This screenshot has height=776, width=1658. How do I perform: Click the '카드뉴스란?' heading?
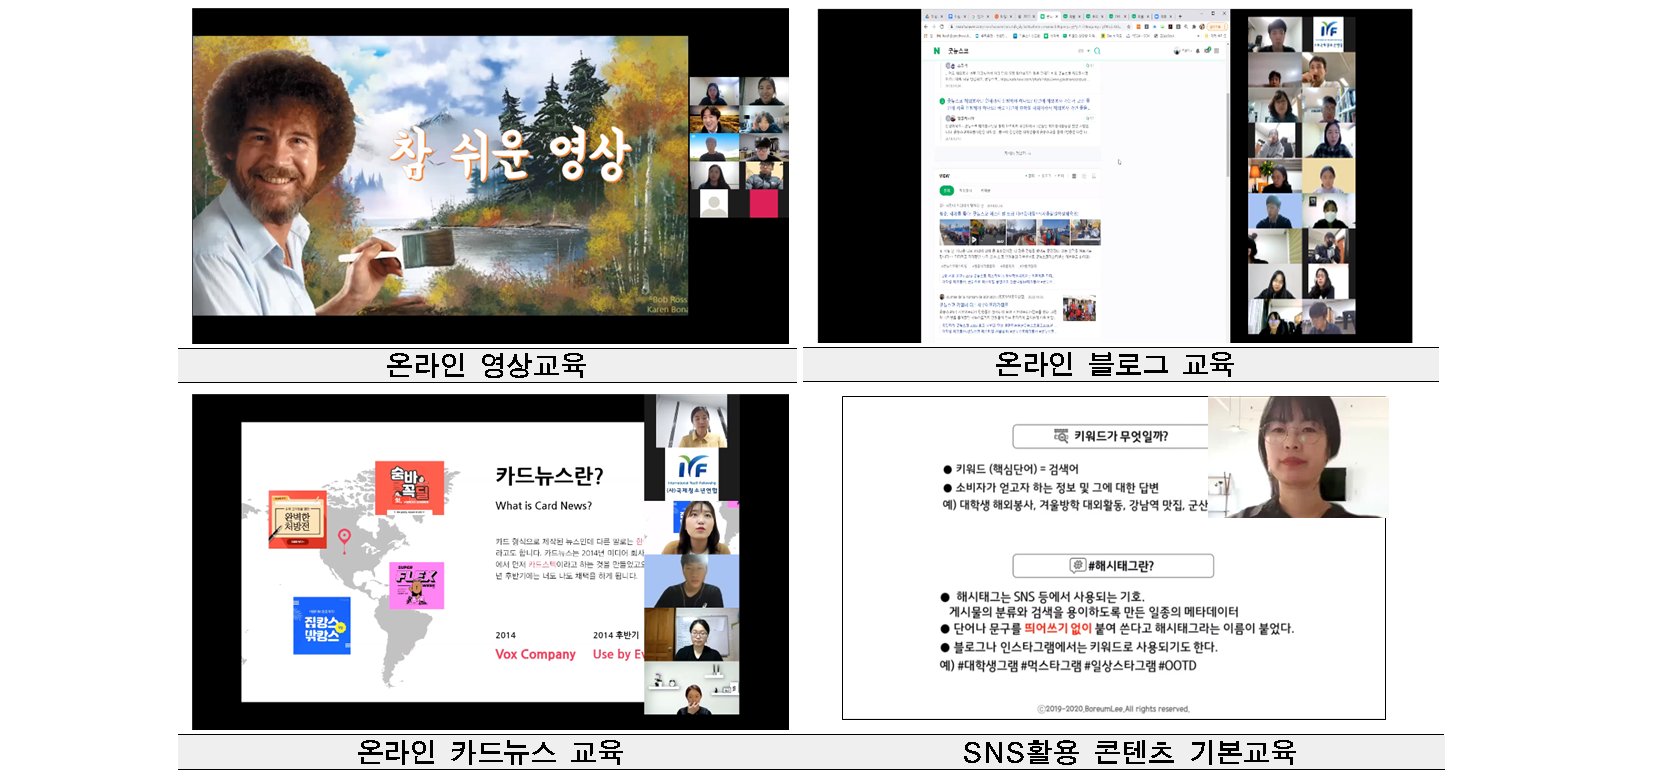coord(549,476)
